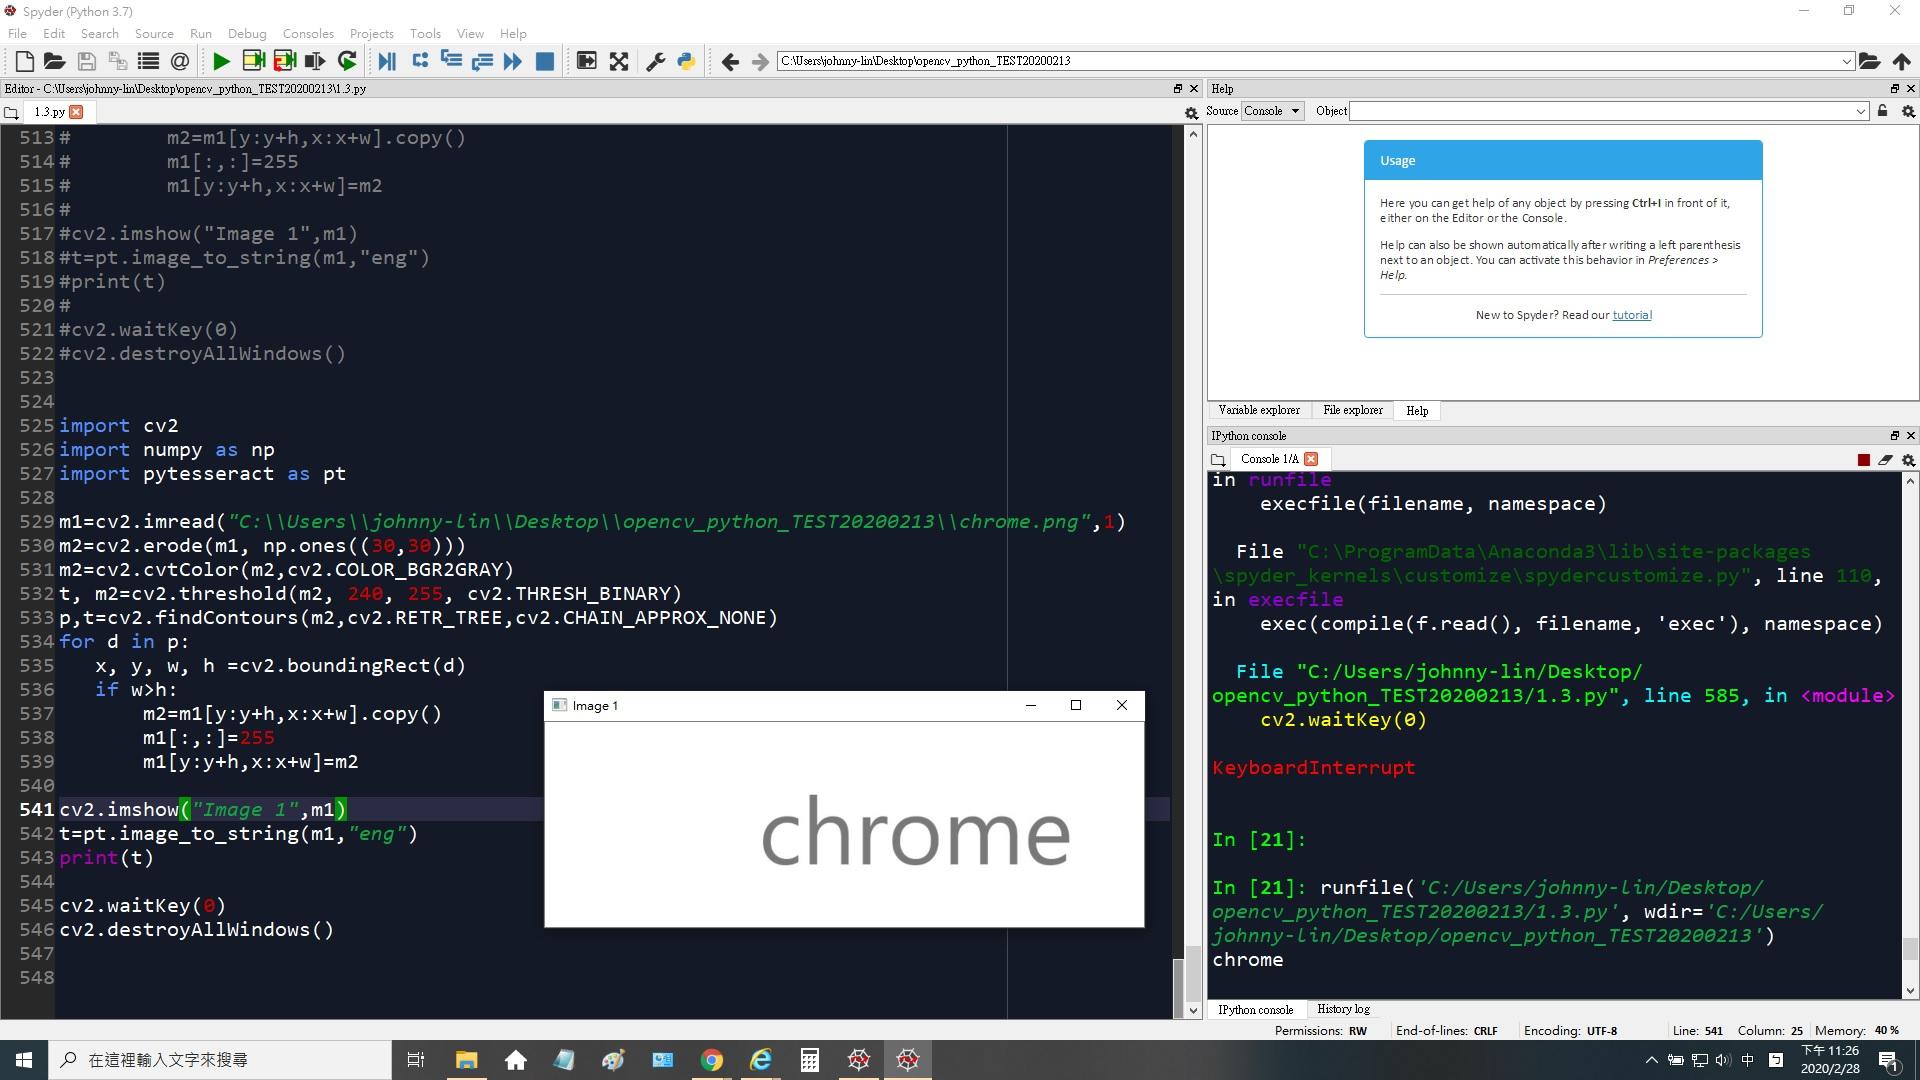Image resolution: width=1920 pixels, height=1080 pixels.
Task: Open the console tab browse dropdown
Action: tap(1218, 460)
